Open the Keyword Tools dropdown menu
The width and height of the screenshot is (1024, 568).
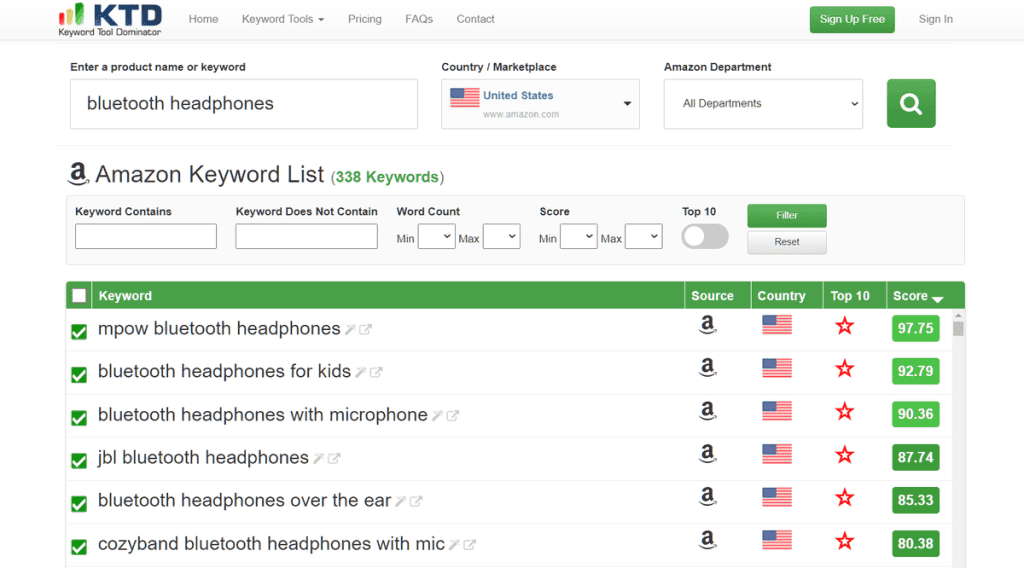pos(283,19)
